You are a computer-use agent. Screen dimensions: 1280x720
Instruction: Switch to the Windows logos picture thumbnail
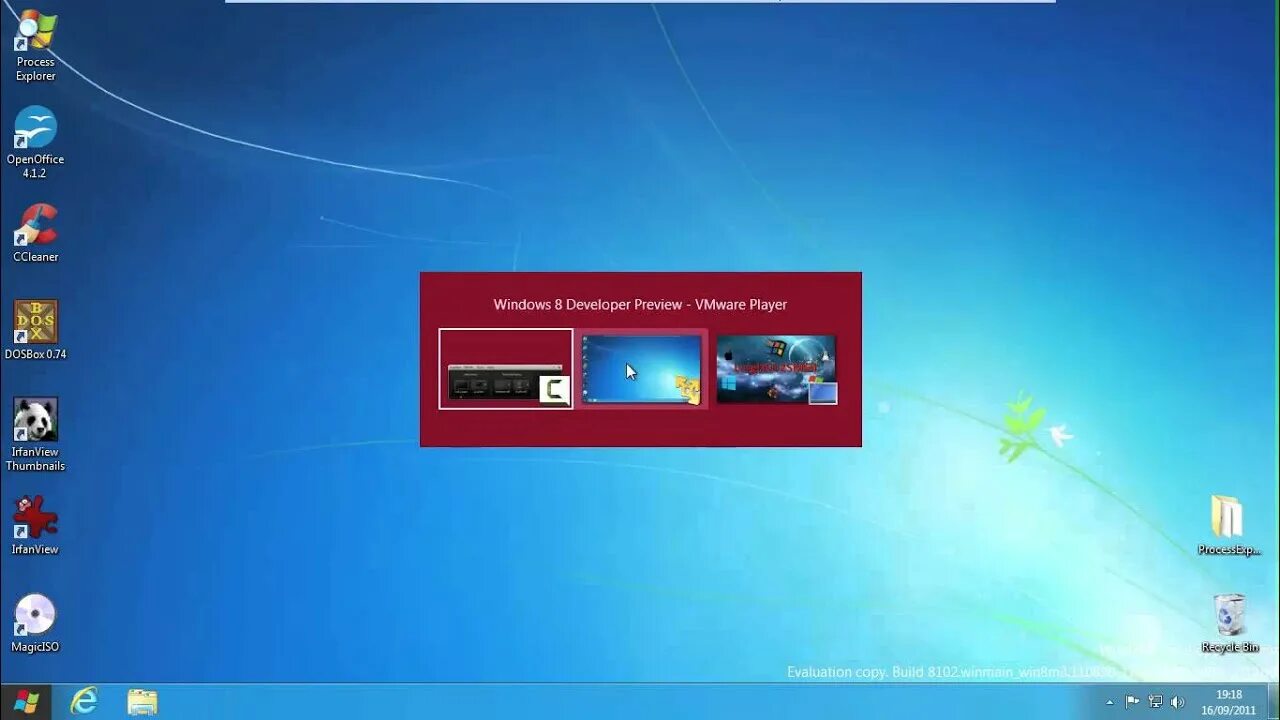[776, 369]
